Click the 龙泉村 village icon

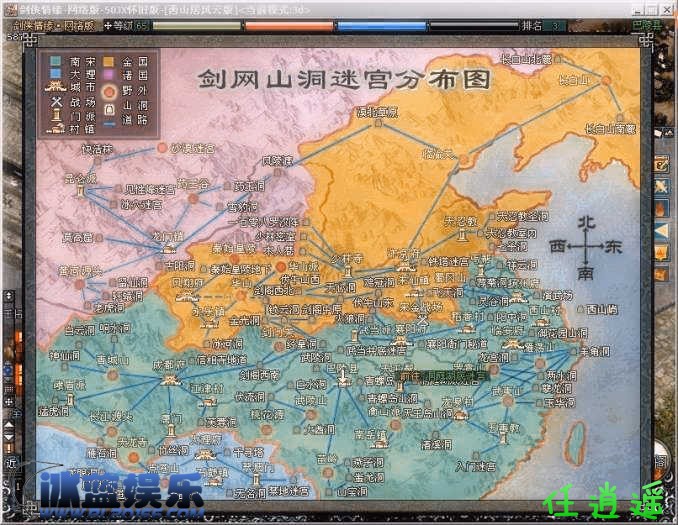coord(460,416)
